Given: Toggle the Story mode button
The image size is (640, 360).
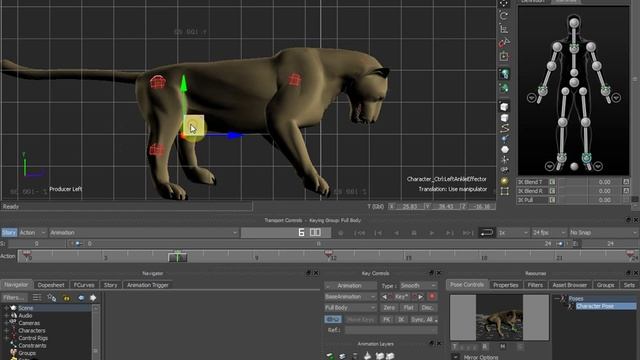Looking at the screenshot, I should click(9, 233).
